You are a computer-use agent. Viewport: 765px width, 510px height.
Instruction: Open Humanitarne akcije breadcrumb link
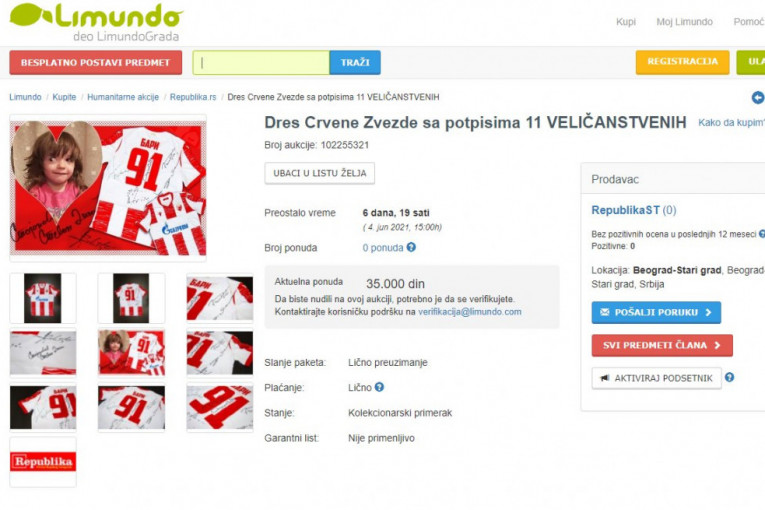pyautogui.click(x=123, y=97)
